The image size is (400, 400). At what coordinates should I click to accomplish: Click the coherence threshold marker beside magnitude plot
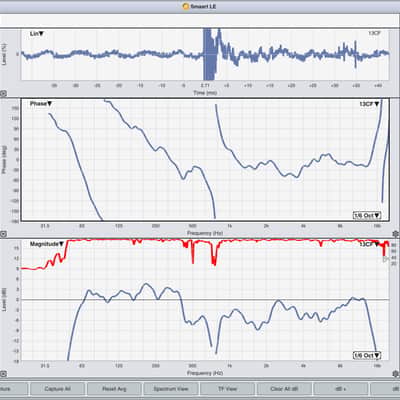[386, 259]
